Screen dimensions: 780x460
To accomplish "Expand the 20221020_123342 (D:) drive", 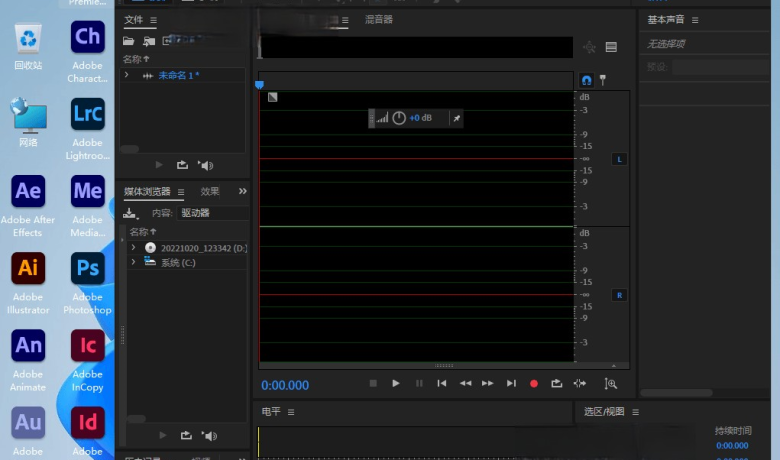I will (x=133, y=247).
